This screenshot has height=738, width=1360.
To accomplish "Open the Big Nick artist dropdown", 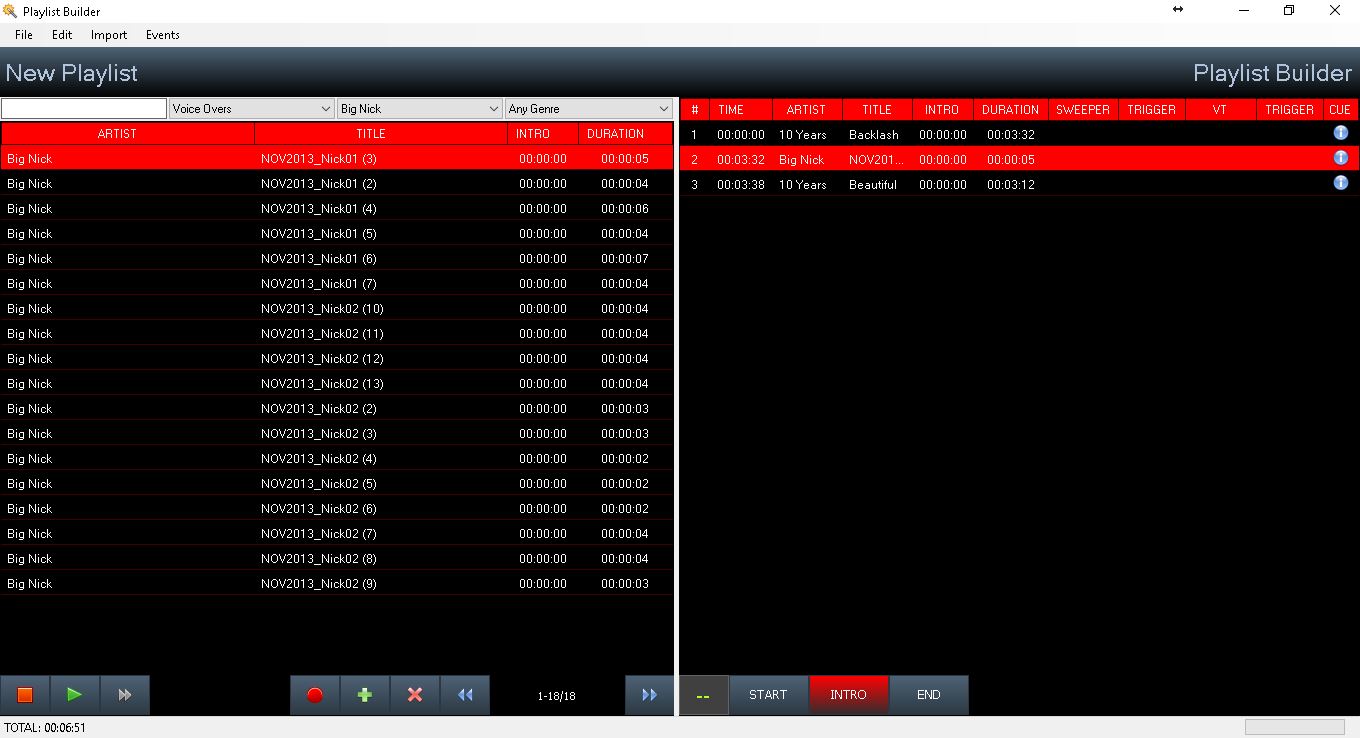I will [420, 109].
